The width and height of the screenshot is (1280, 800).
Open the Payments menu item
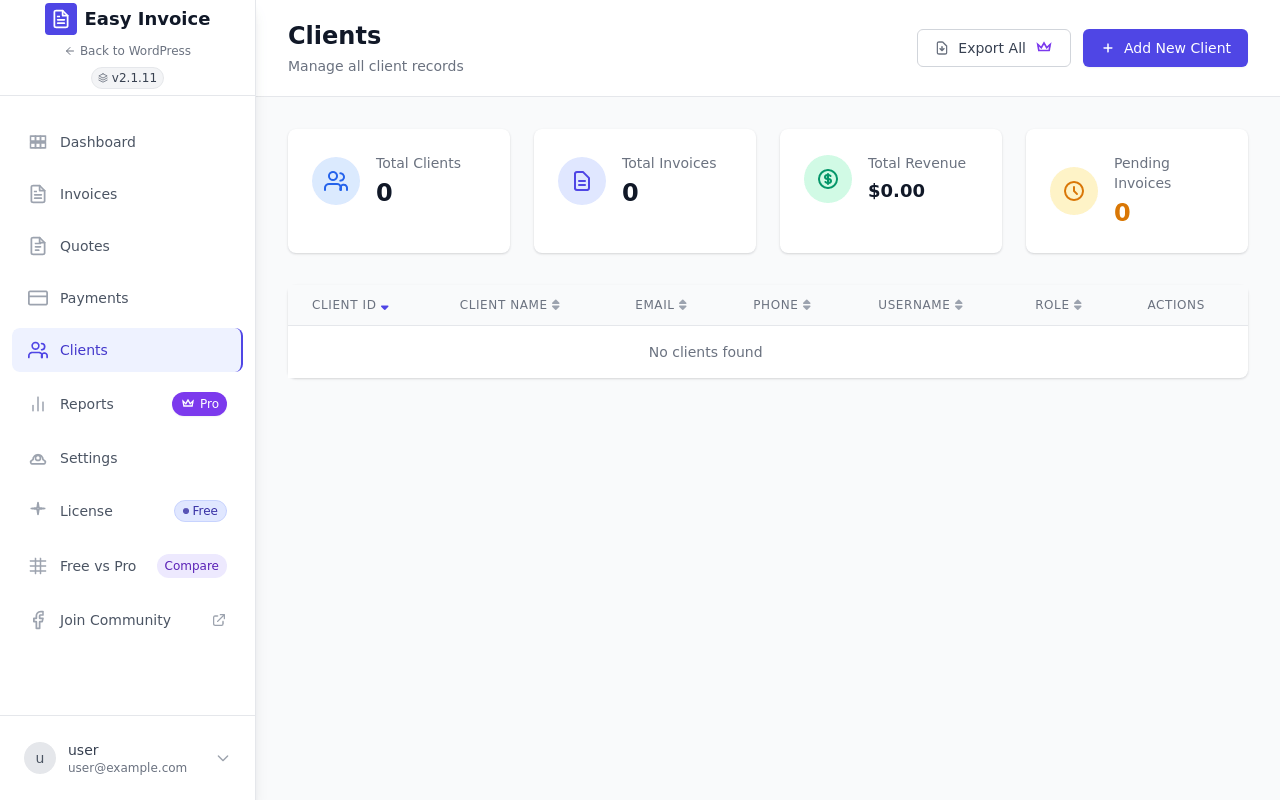point(127,298)
